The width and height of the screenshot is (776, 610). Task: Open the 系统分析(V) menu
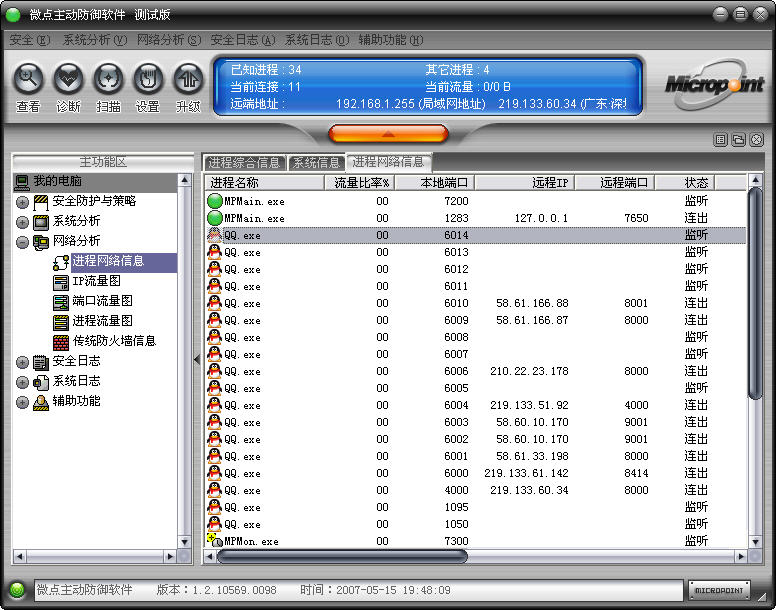tap(95, 40)
